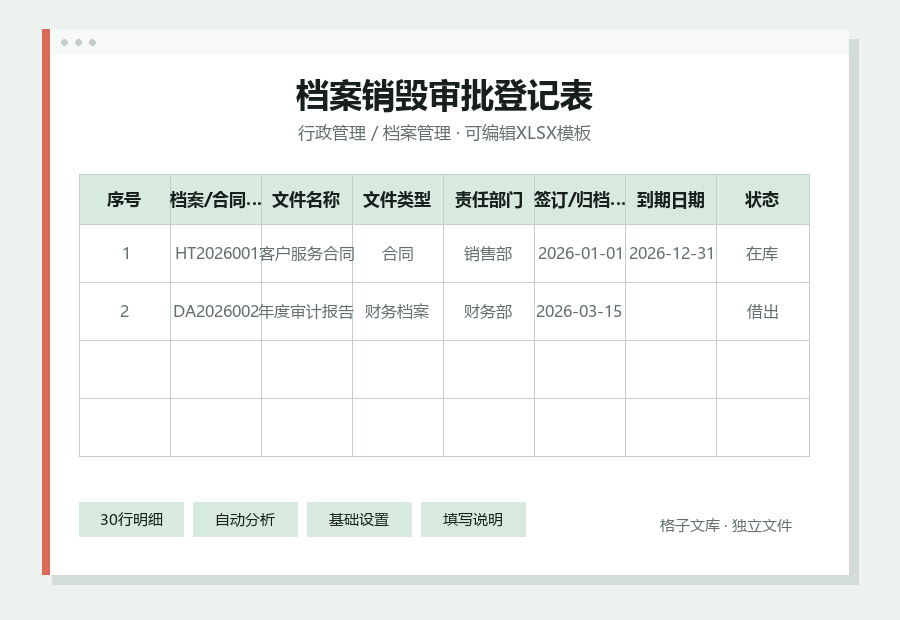
Task: Click the title 档案销毁审批登记表
Action: point(444,96)
